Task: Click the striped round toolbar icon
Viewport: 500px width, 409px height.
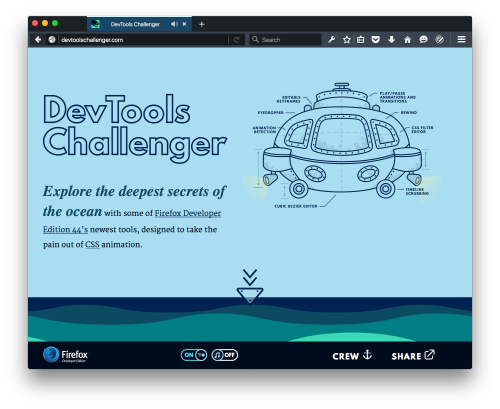Action: point(440,40)
